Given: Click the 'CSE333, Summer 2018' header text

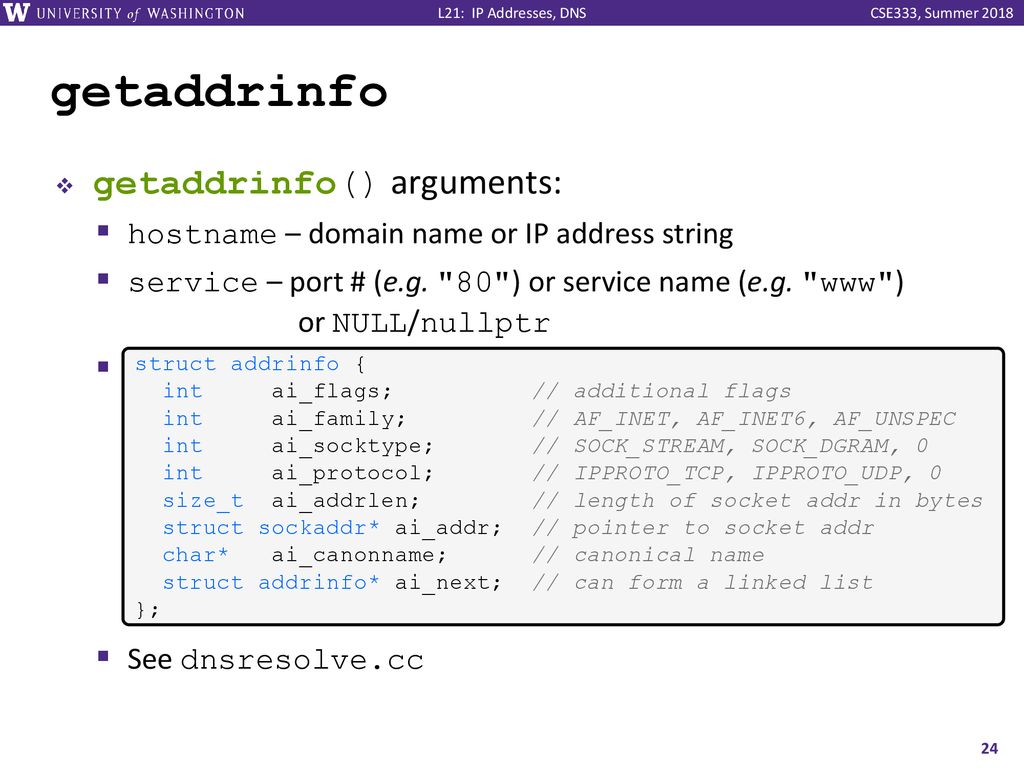Looking at the screenshot, I should click(x=941, y=13).
